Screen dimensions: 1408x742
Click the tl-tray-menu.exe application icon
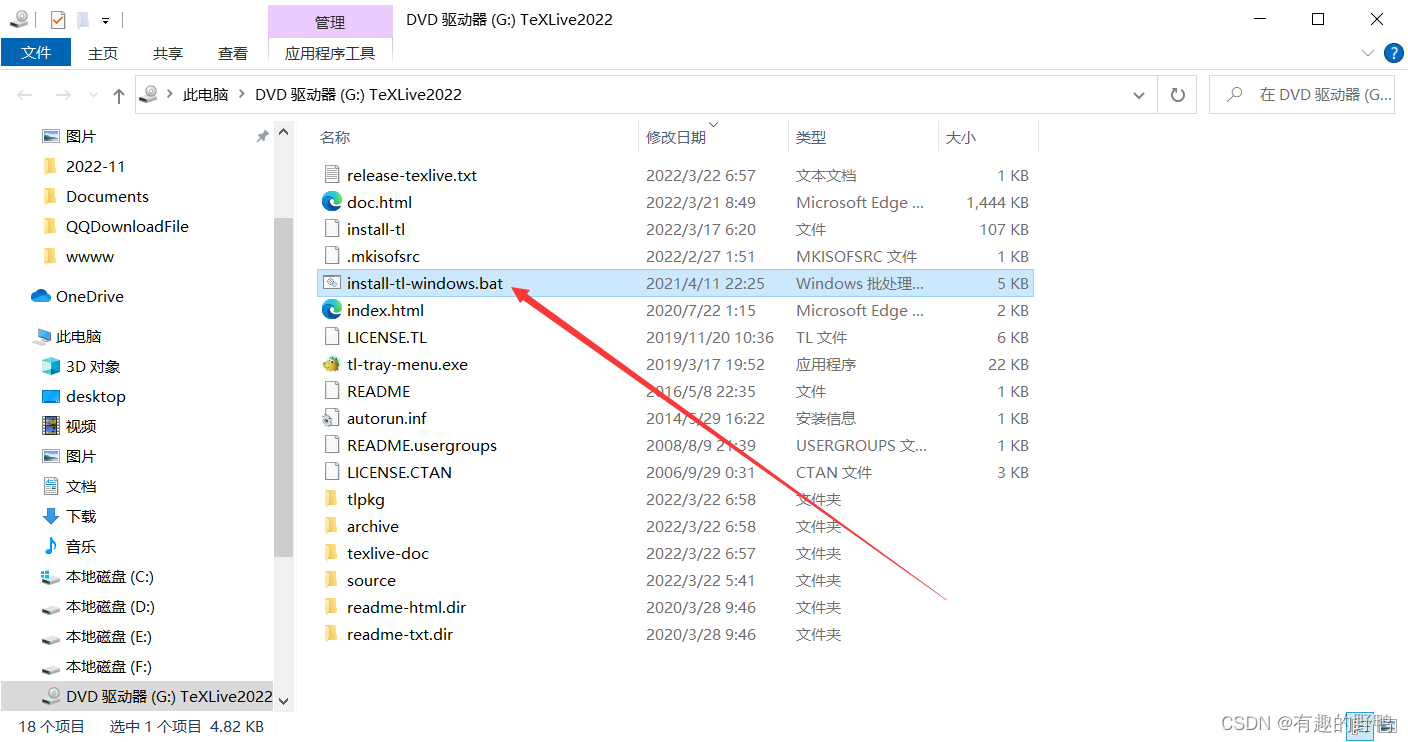[332, 364]
